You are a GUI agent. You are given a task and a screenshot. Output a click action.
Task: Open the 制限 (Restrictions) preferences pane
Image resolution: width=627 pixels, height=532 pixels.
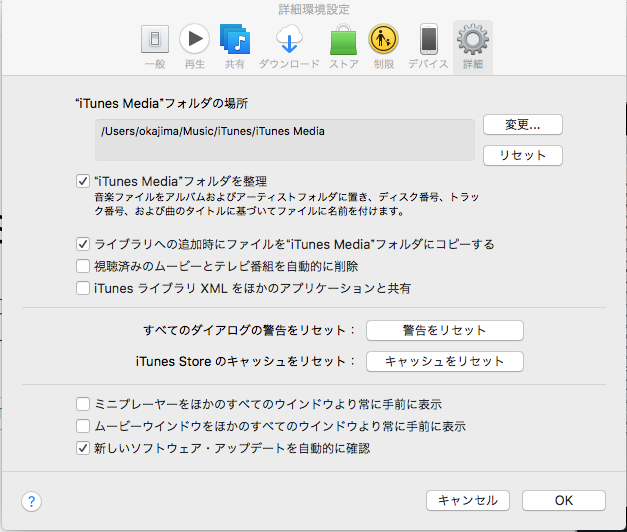[383, 46]
